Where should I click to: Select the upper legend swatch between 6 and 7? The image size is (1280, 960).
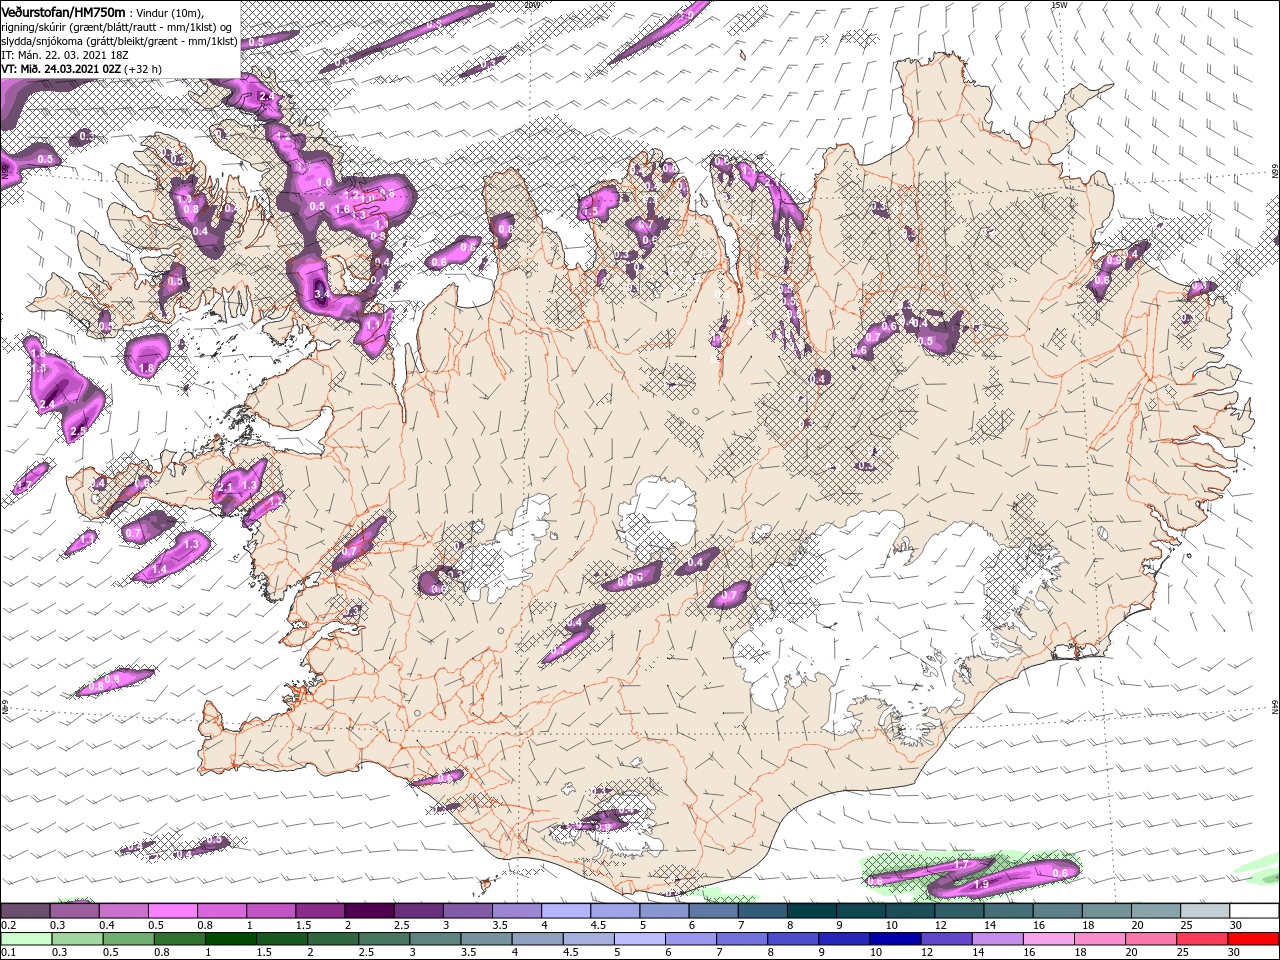point(714,911)
